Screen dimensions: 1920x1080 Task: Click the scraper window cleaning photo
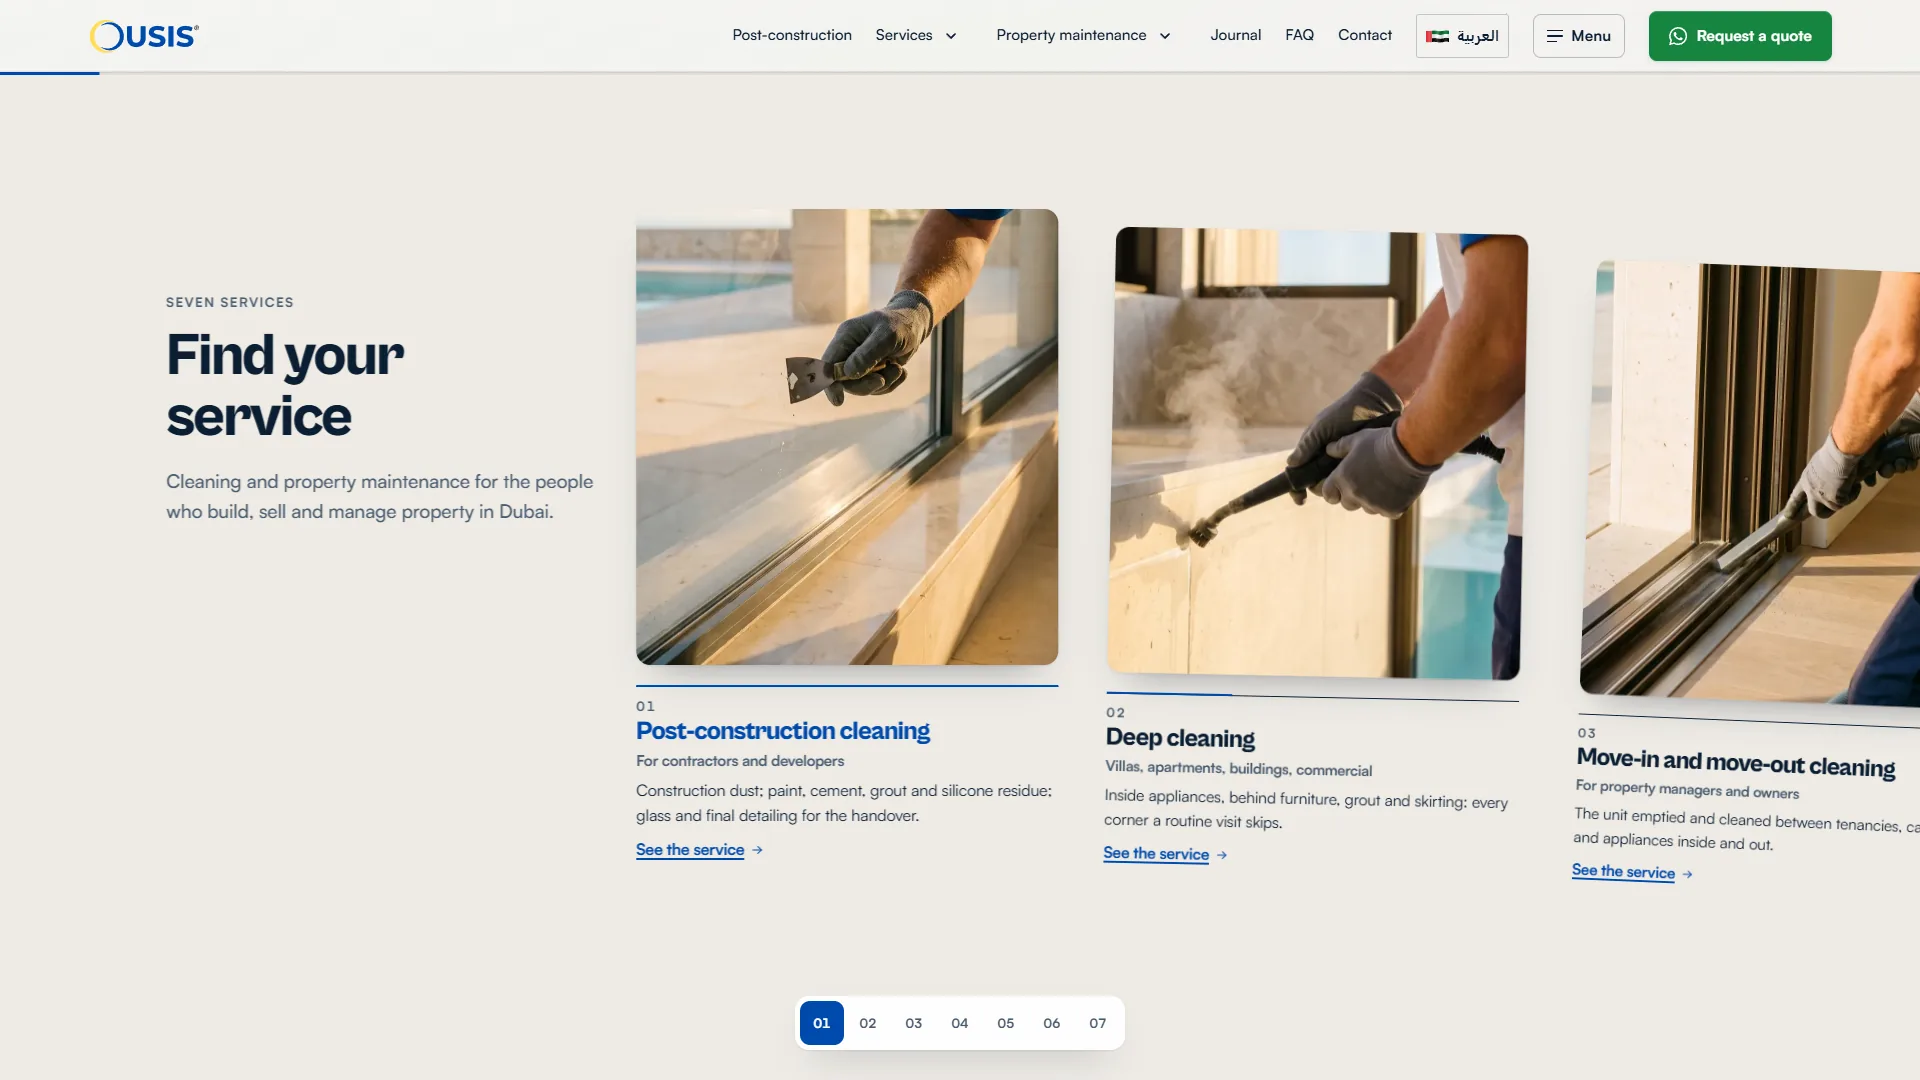[847, 437]
